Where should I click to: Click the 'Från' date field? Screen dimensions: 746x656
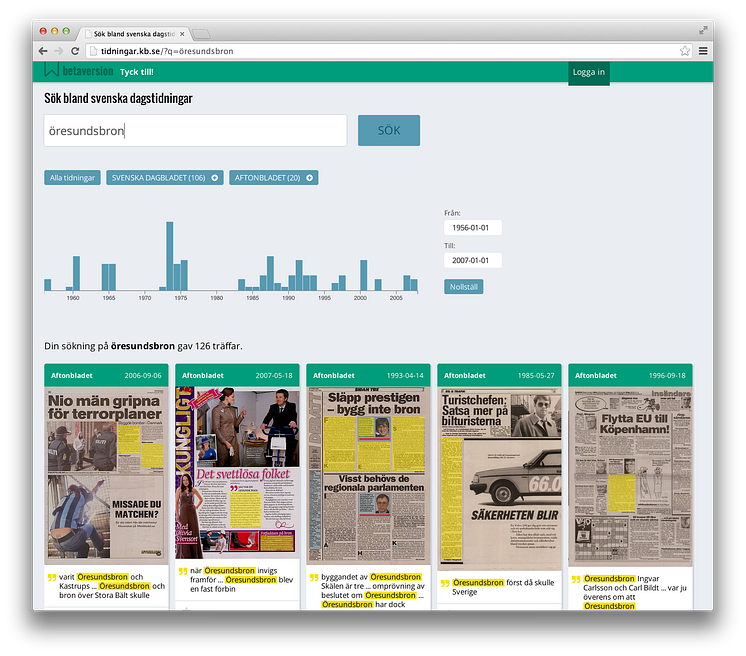click(x=472, y=228)
